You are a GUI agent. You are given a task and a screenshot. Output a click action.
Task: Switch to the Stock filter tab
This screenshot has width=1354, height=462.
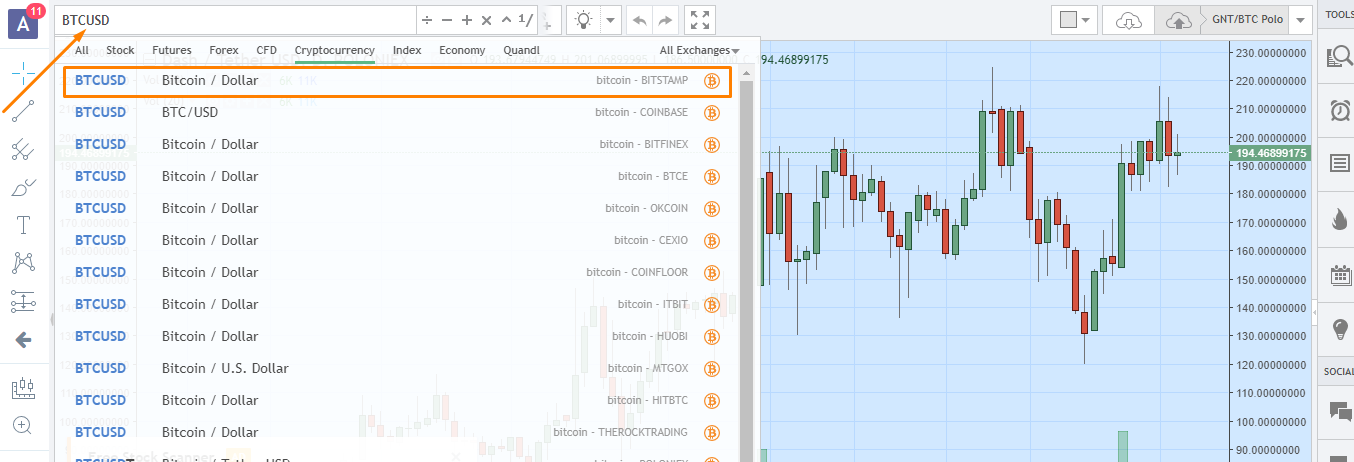pyautogui.click(x=120, y=50)
